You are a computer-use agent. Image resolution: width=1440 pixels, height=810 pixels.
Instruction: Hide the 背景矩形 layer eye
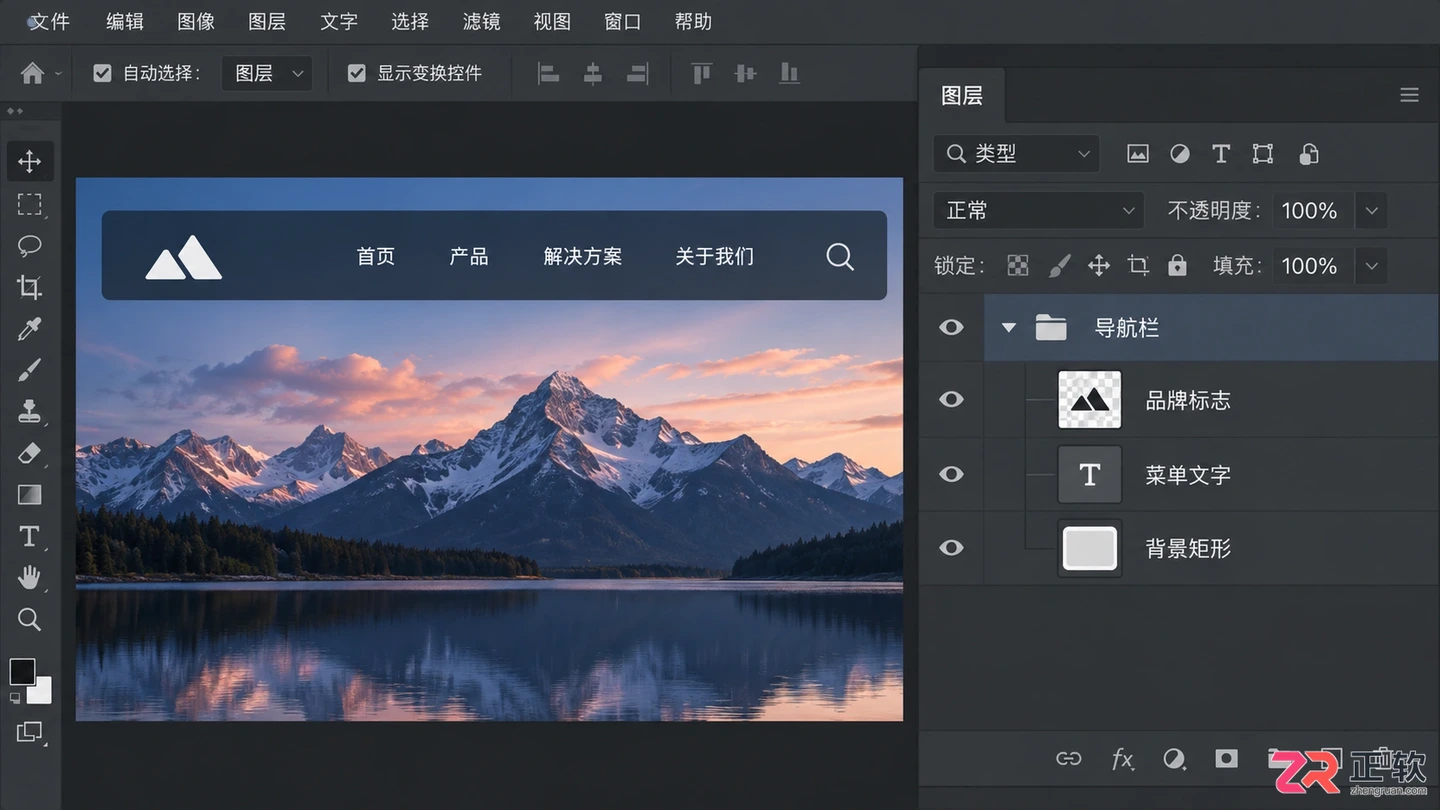[951, 548]
